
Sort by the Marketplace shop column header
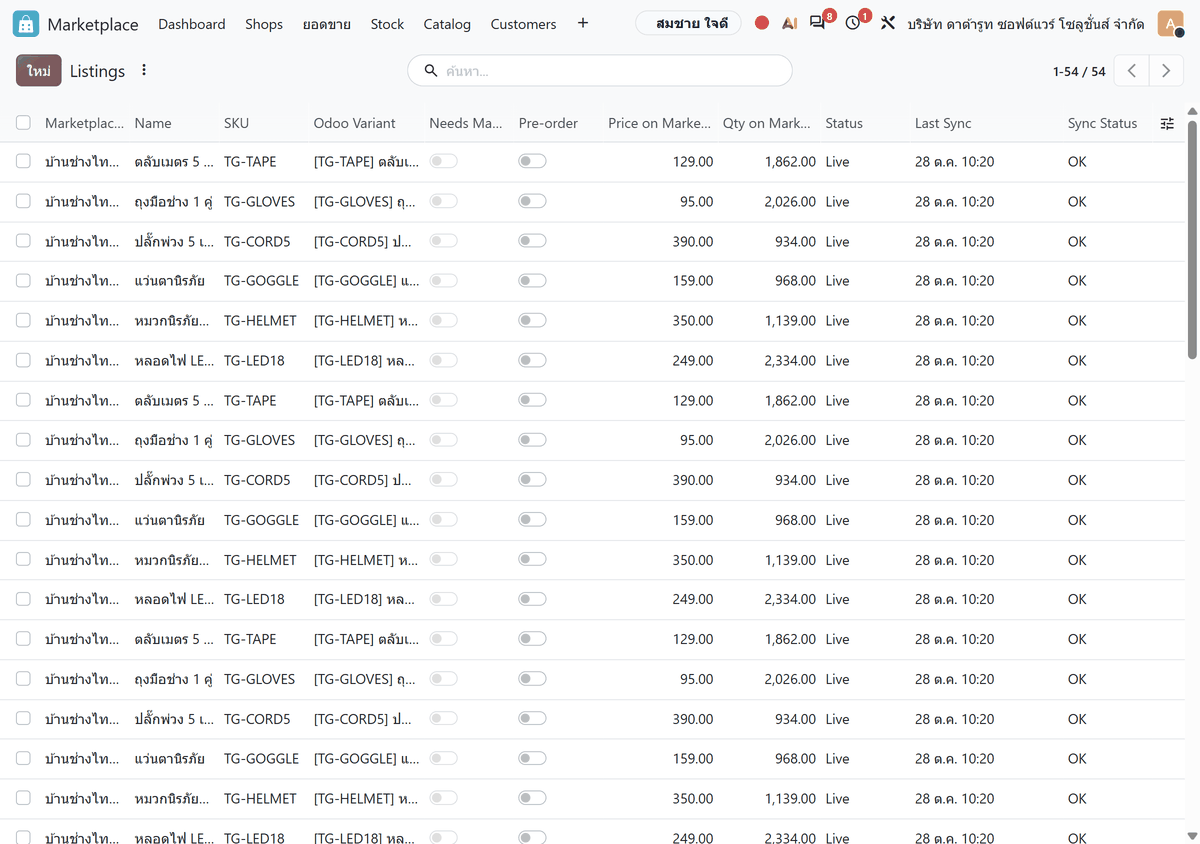pyautogui.click(x=85, y=124)
